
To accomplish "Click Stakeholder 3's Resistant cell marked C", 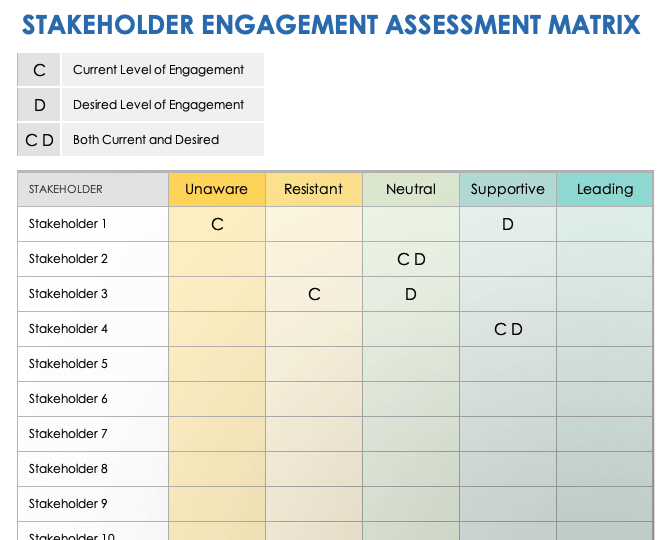I will pos(313,294).
